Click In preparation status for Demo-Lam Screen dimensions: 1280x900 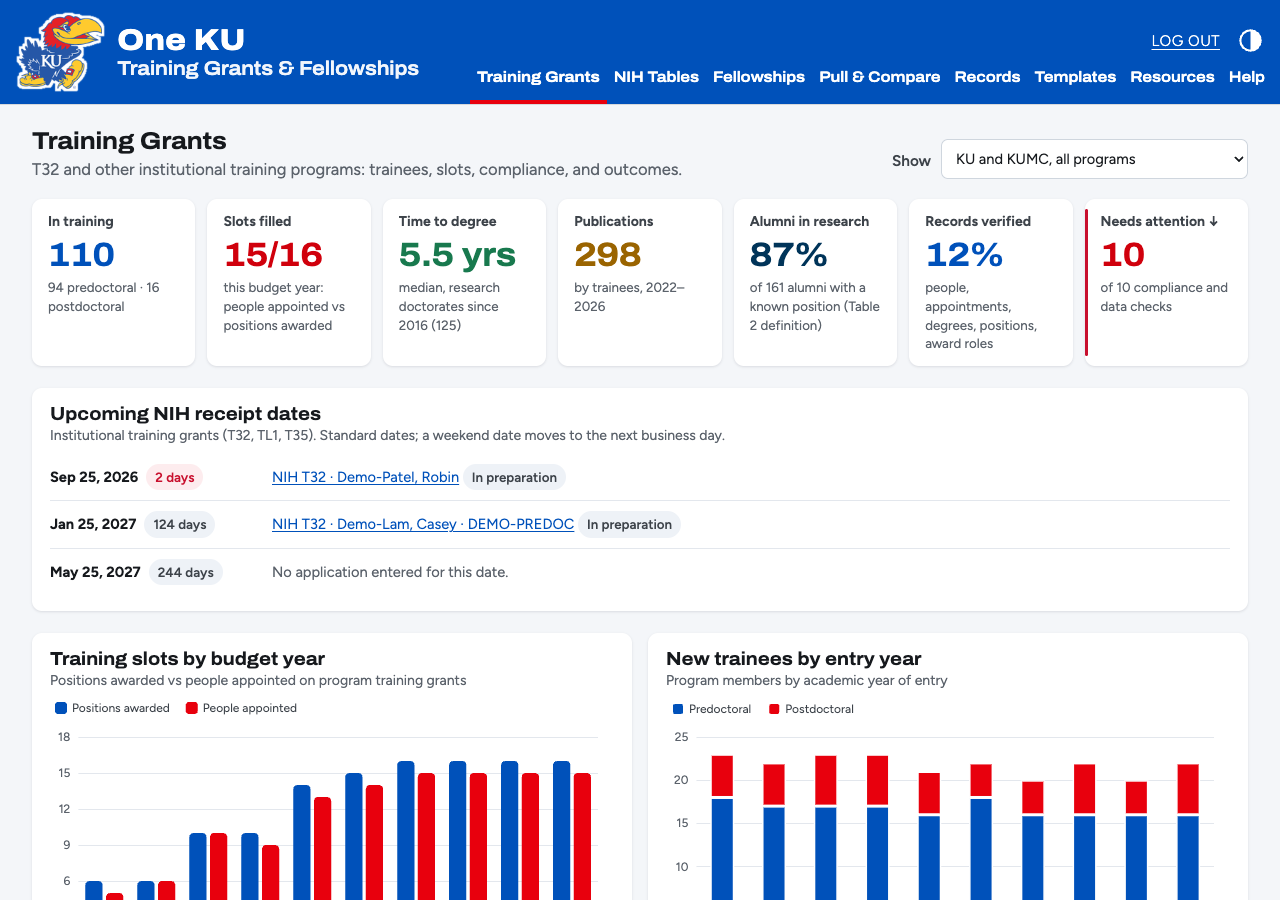(x=629, y=524)
